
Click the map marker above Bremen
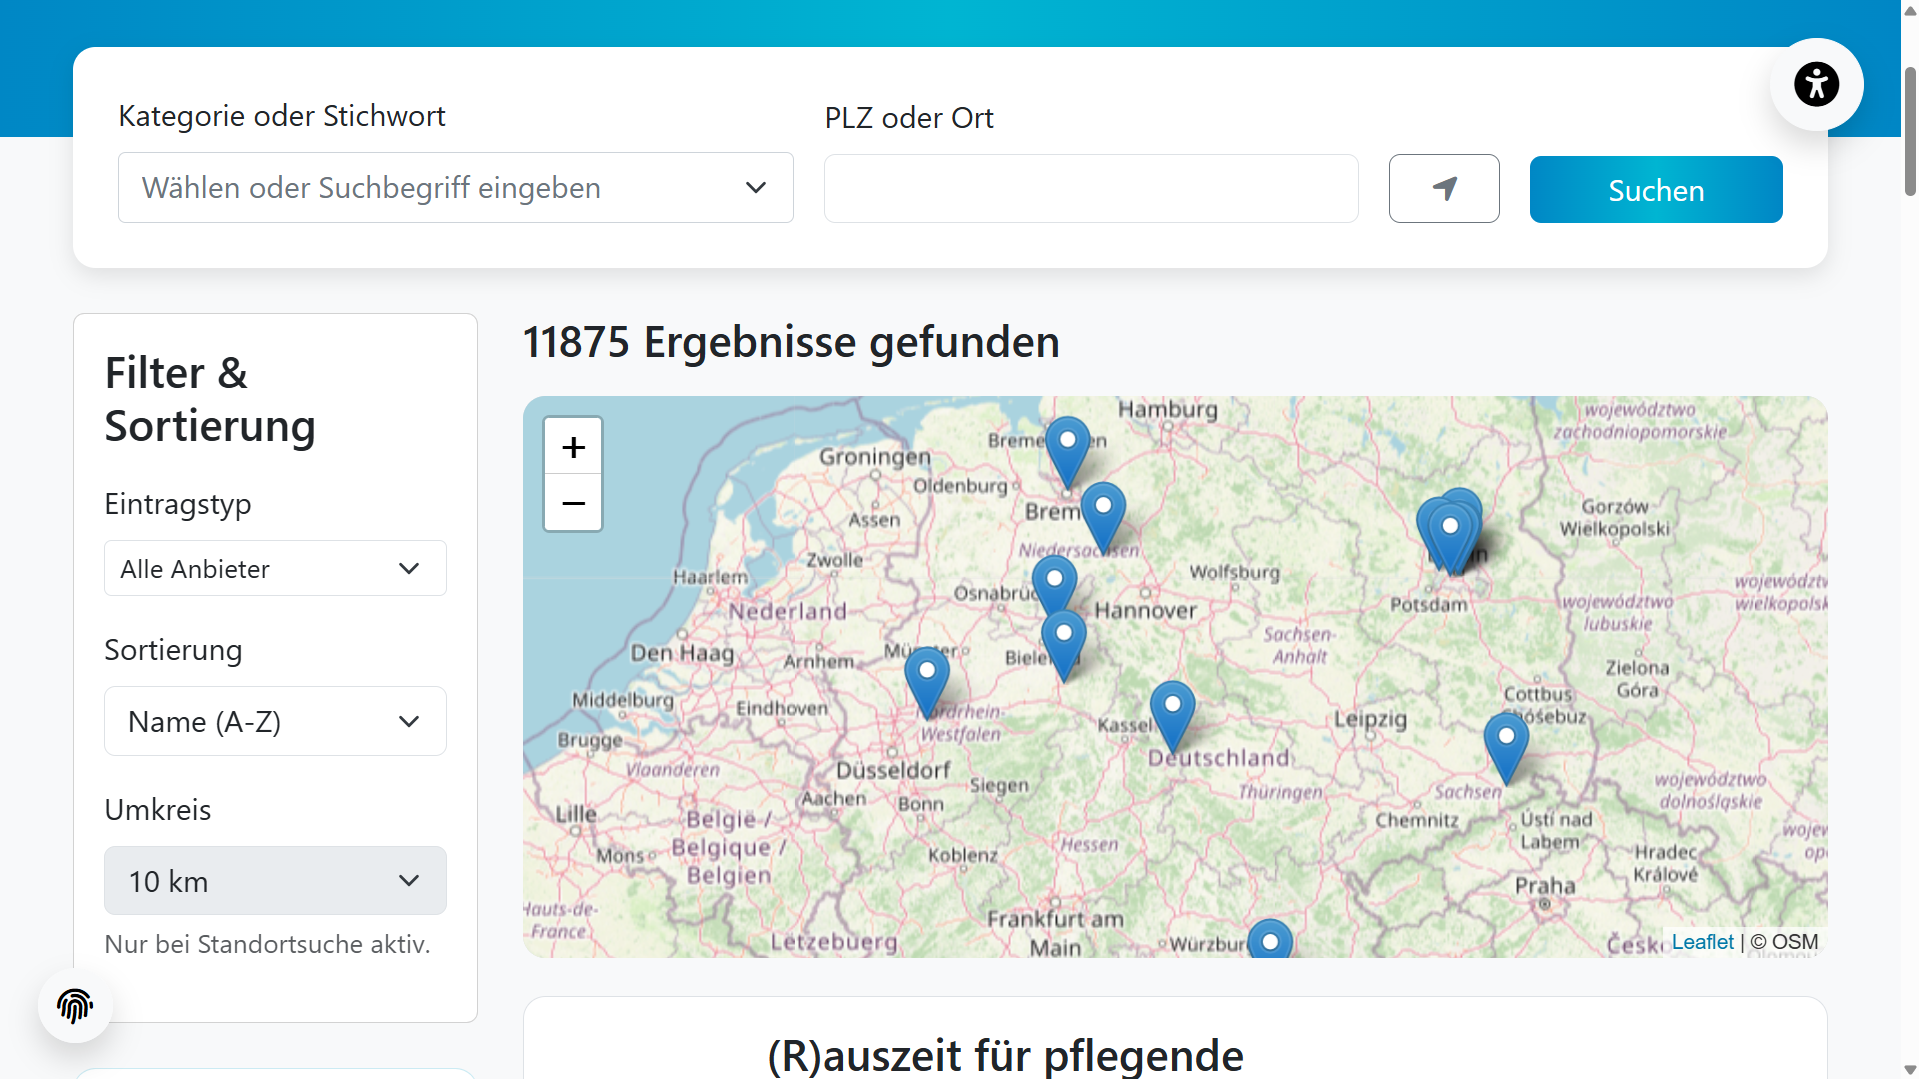pos(1067,446)
